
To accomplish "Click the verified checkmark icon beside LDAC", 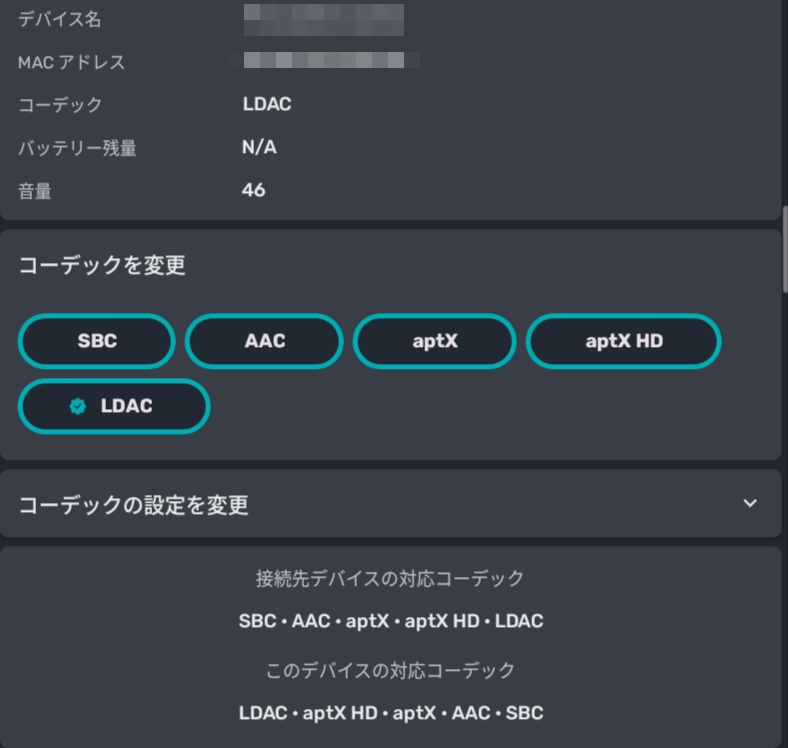I will pyautogui.click(x=77, y=406).
